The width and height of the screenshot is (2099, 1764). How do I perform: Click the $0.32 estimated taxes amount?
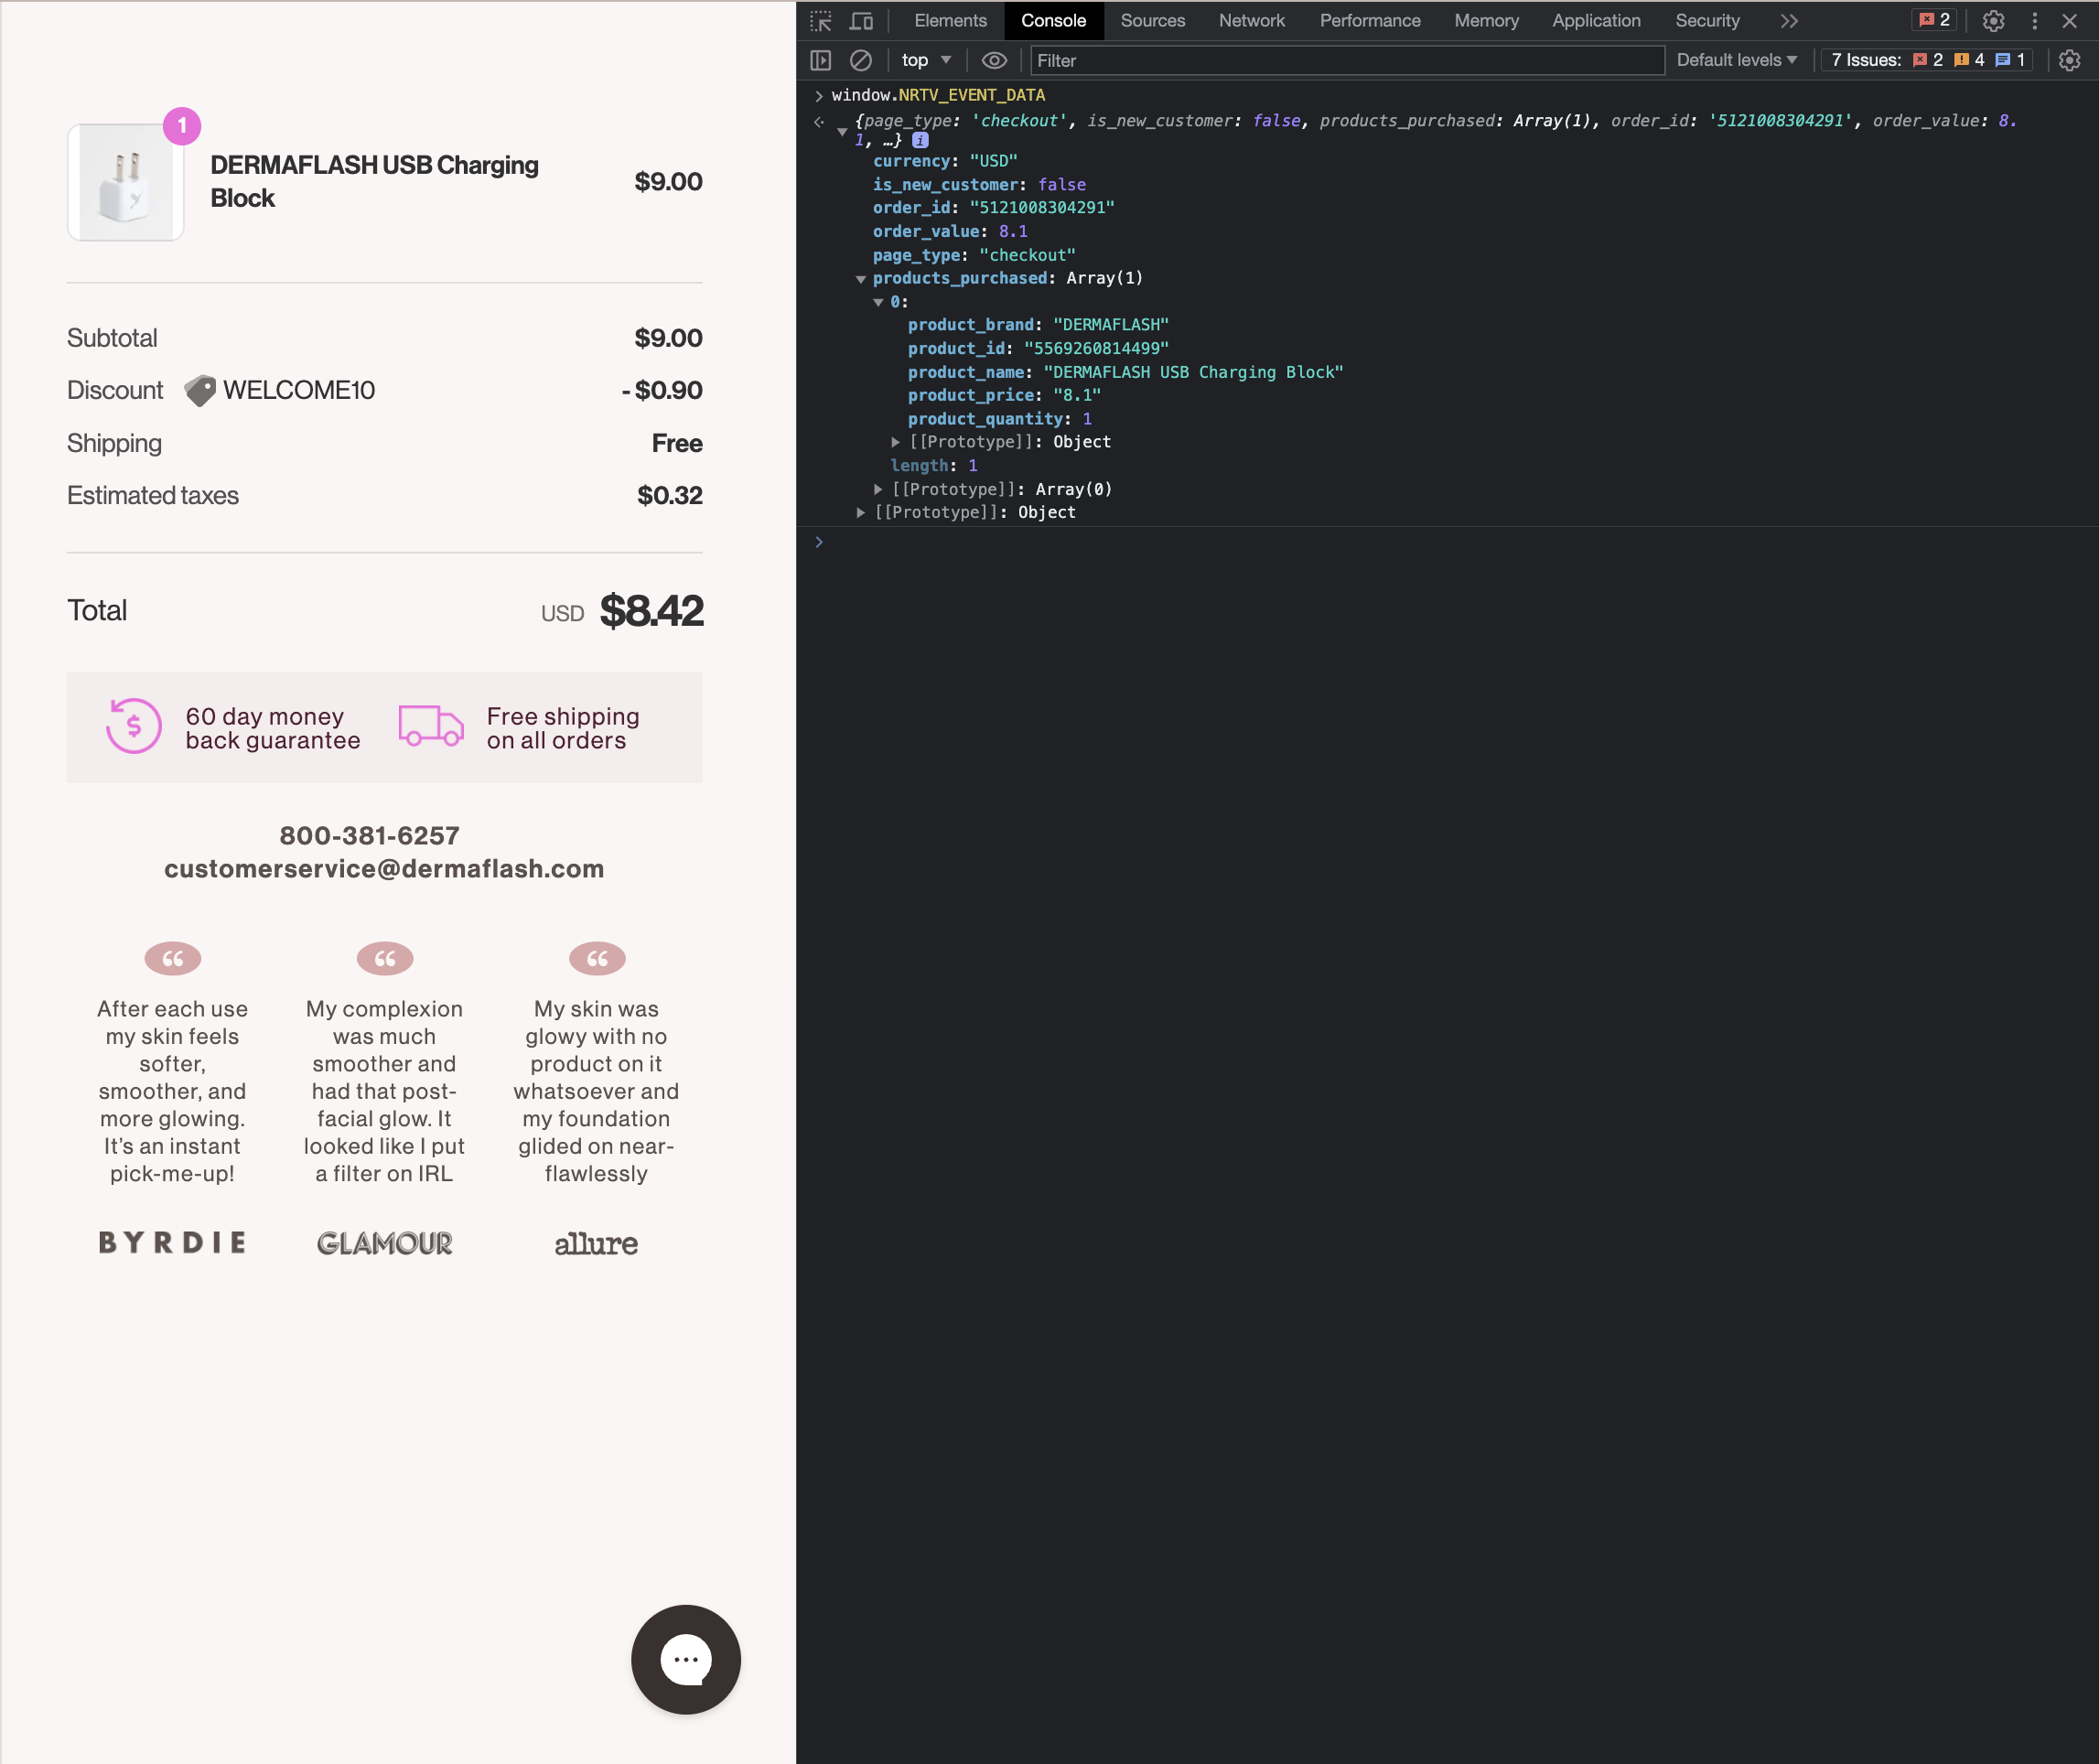point(670,495)
